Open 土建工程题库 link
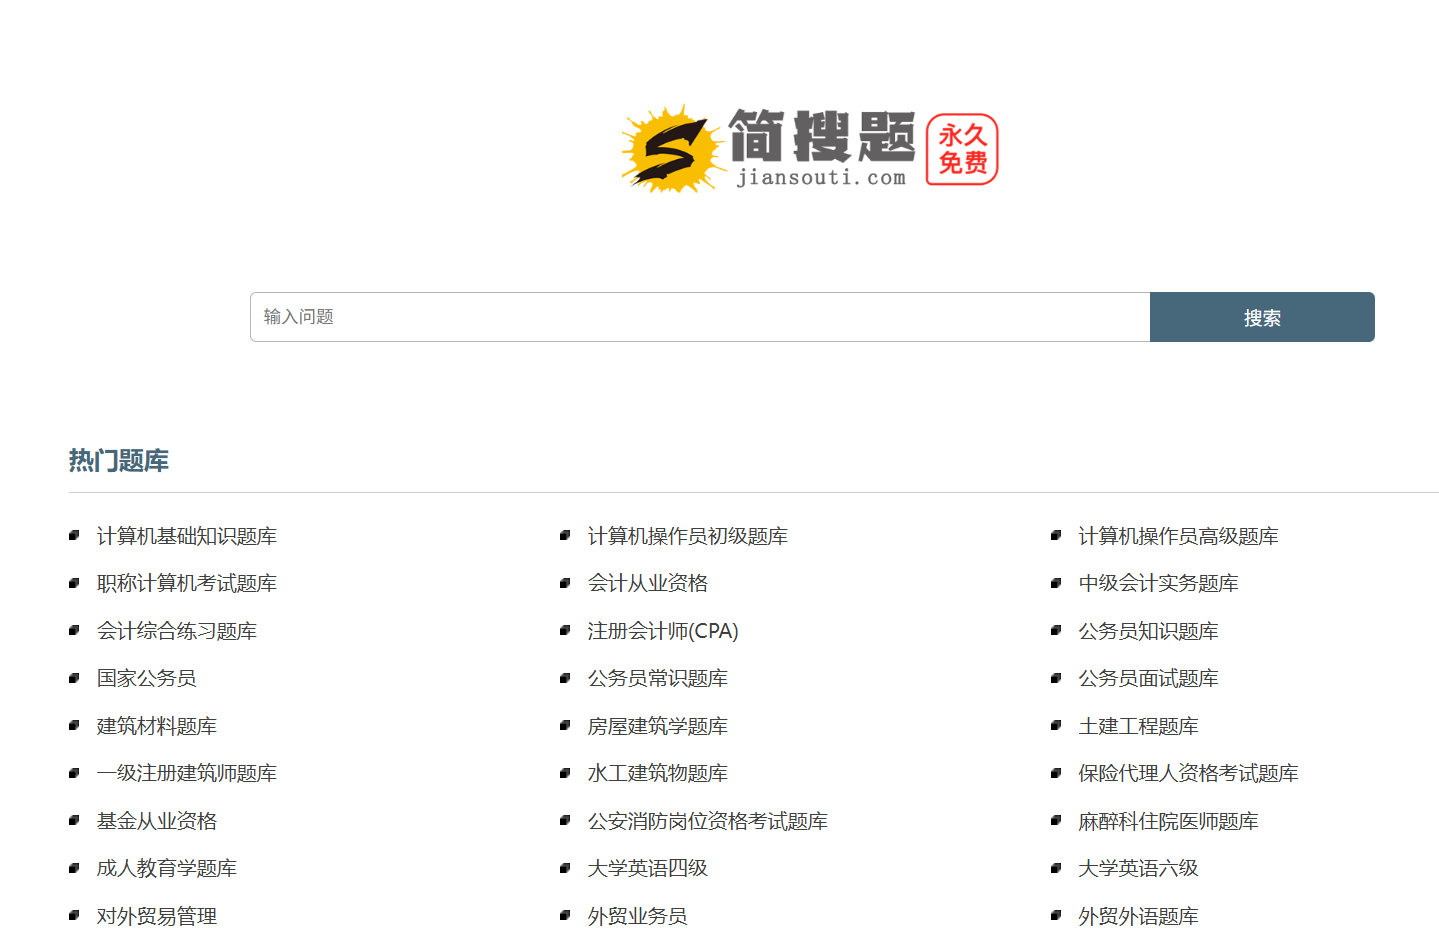1439x941 pixels. click(1139, 726)
